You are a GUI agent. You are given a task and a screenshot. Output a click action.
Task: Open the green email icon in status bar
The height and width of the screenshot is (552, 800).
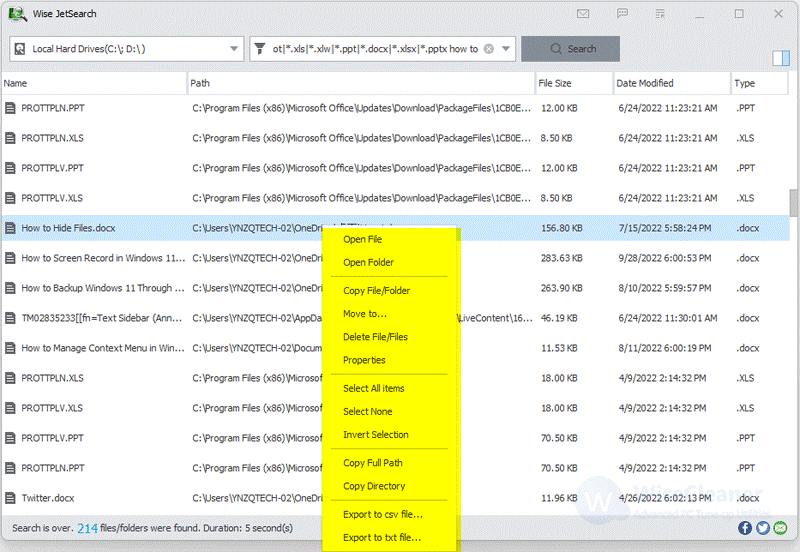(780, 528)
